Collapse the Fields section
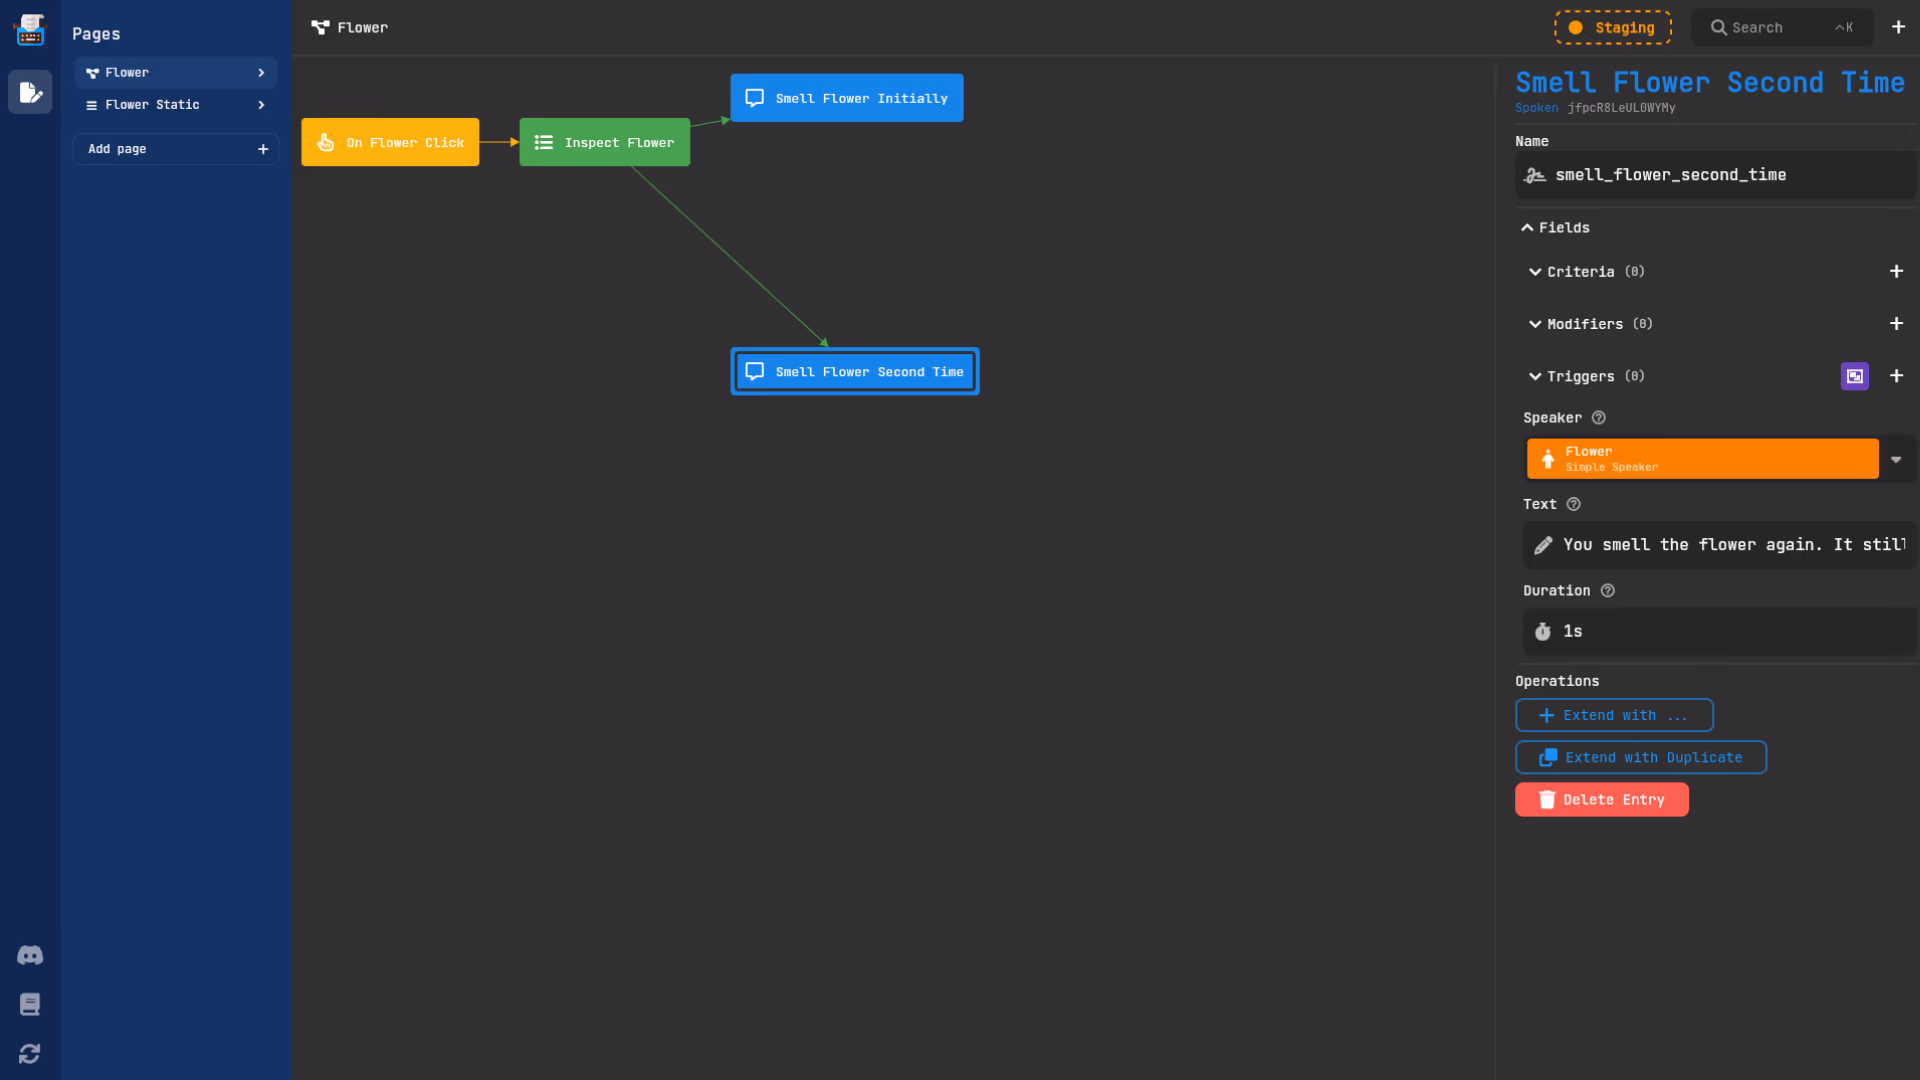The height and width of the screenshot is (1080, 1920). tap(1555, 228)
